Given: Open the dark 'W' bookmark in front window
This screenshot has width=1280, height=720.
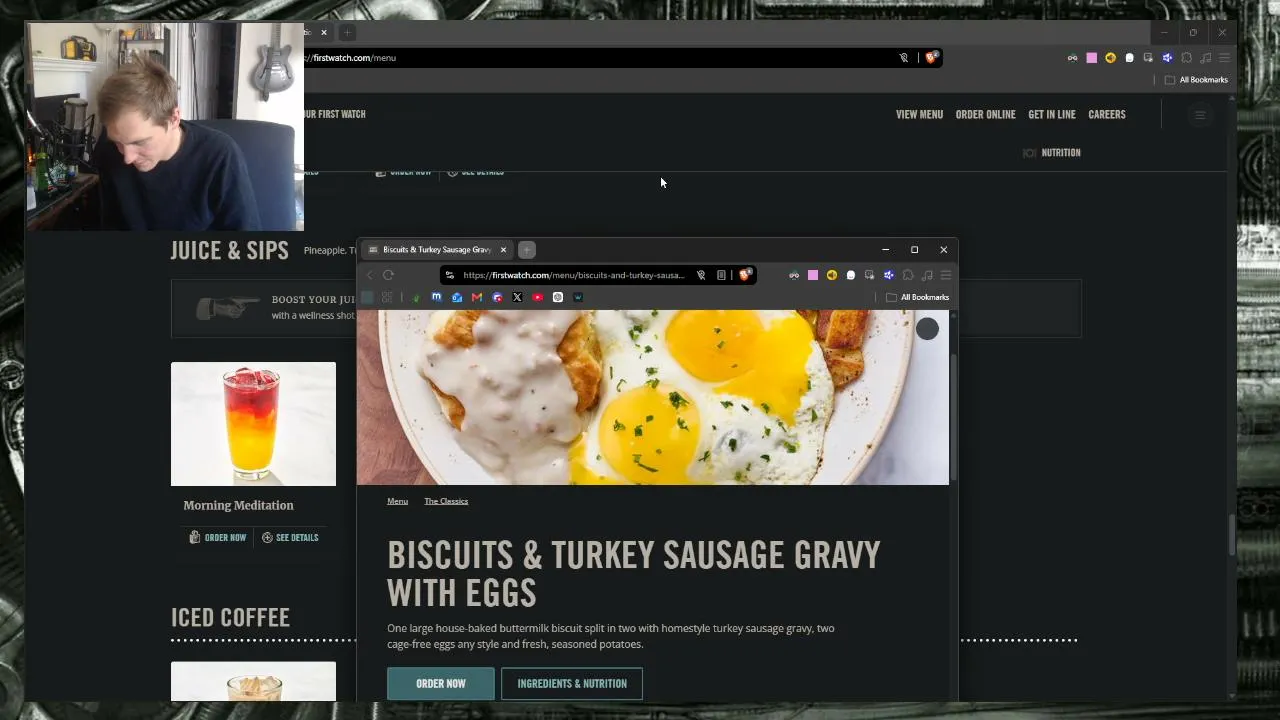Looking at the screenshot, I should click(x=578, y=297).
